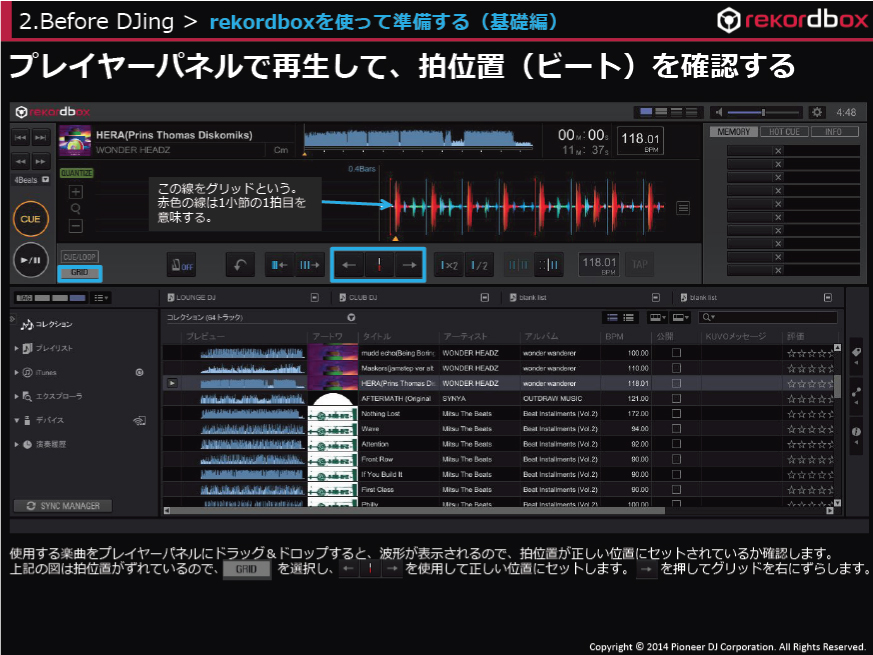
Task: Open the tag list side panel icon
Action: pyautogui.click(x=856, y=352)
